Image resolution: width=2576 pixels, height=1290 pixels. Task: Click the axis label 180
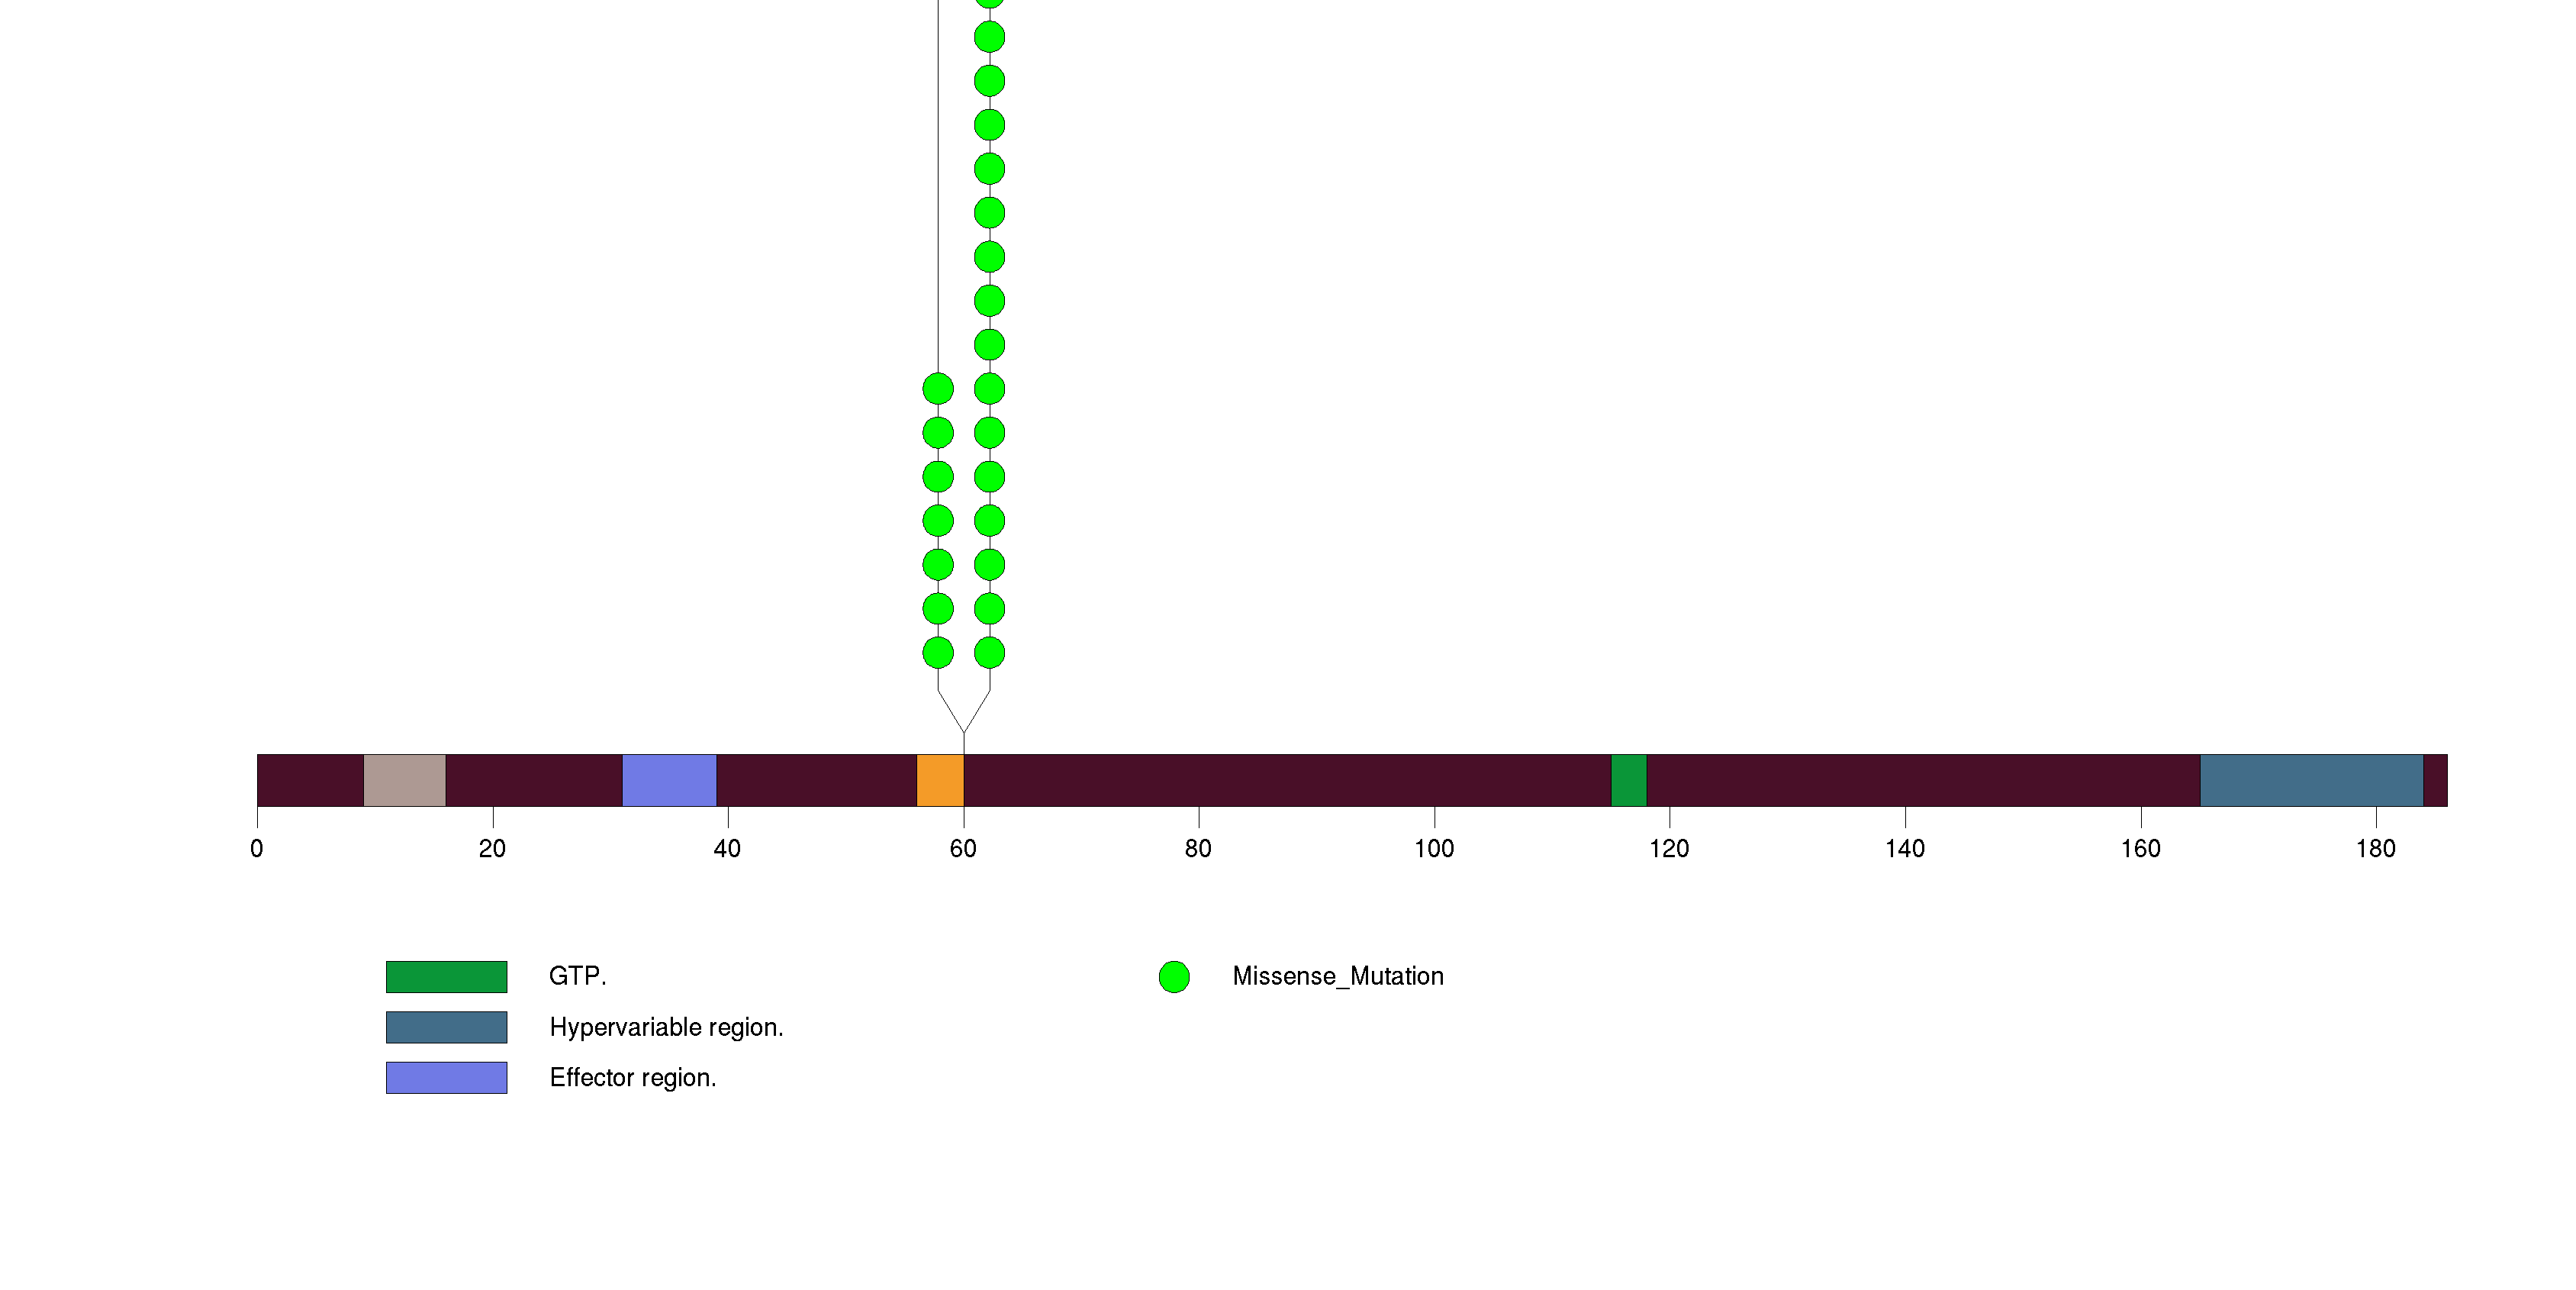click(2375, 849)
